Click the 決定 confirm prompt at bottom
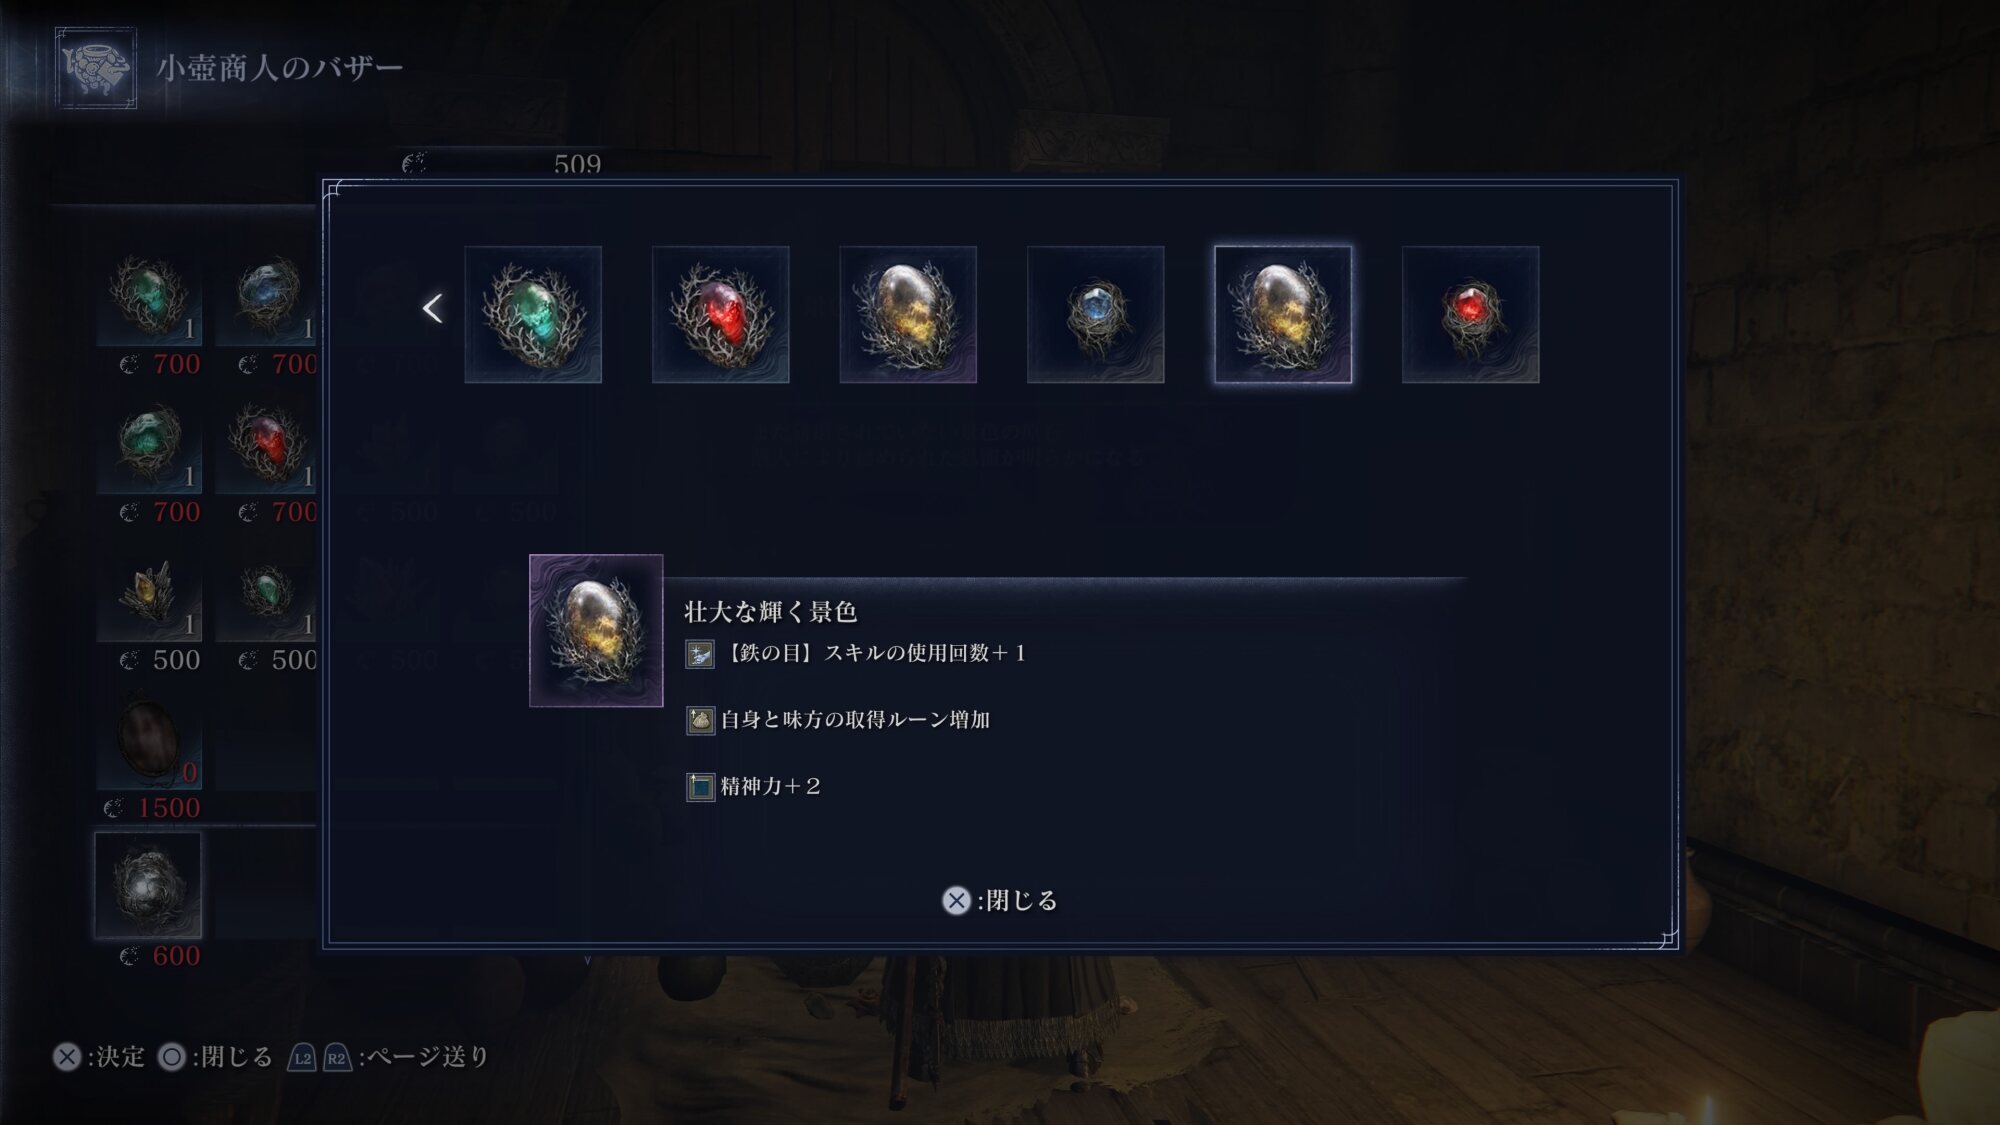The image size is (2000, 1125). click(x=99, y=1057)
